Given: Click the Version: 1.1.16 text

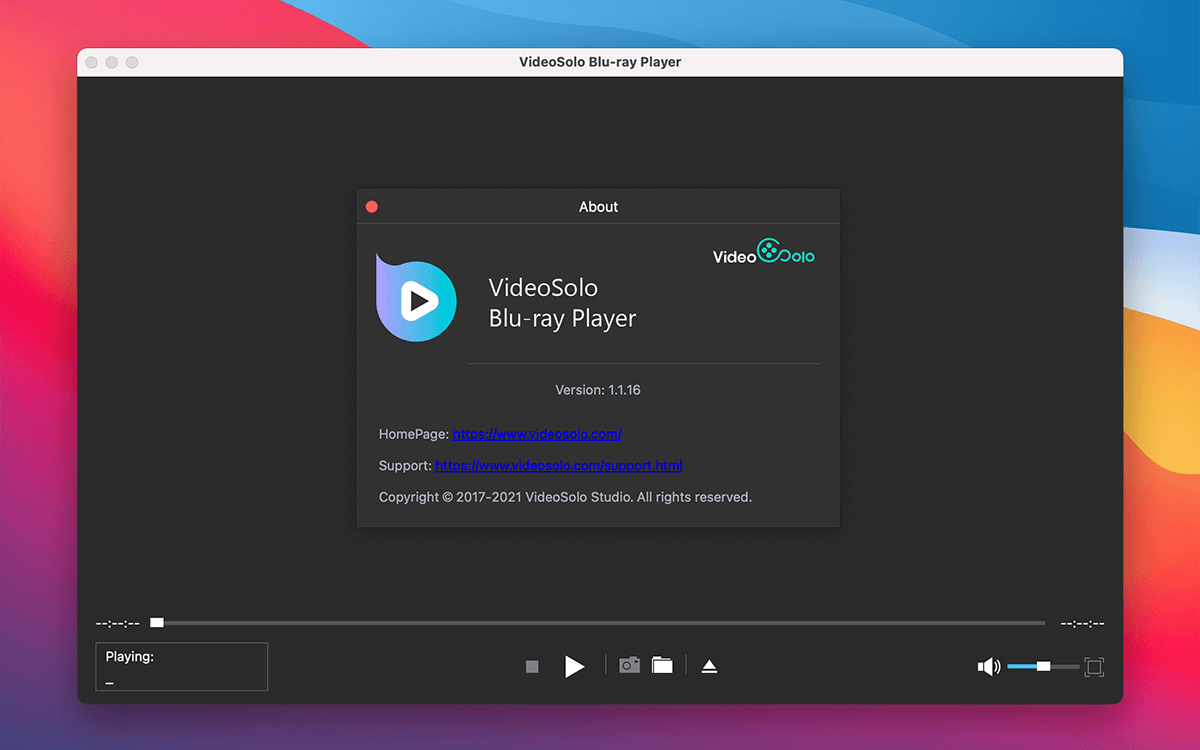Looking at the screenshot, I should point(598,390).
